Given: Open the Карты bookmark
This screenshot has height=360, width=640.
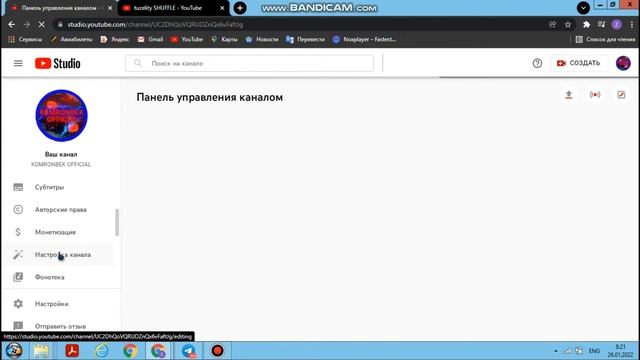Looking at the screenshot, I should pyautogui.click(x=224, y=39).
